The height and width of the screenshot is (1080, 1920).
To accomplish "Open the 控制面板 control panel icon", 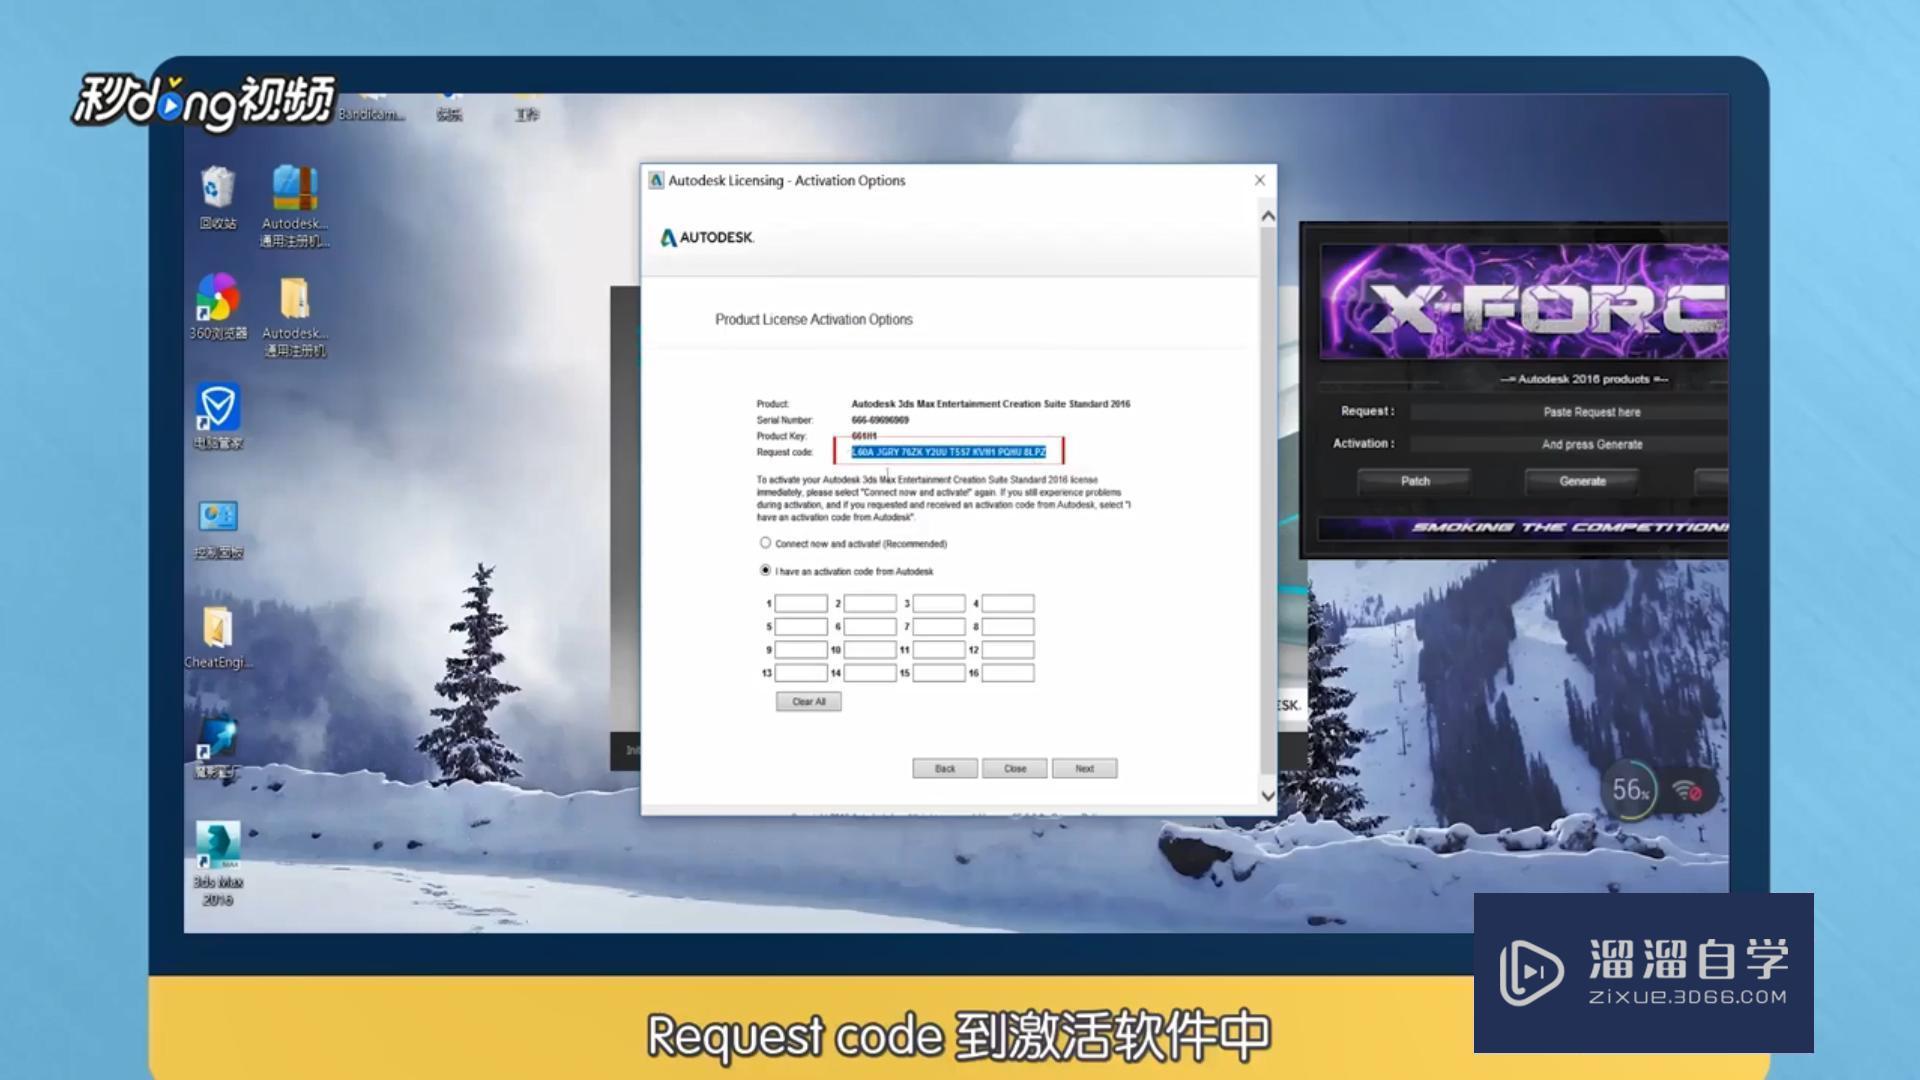I will [x=217, y=528].
